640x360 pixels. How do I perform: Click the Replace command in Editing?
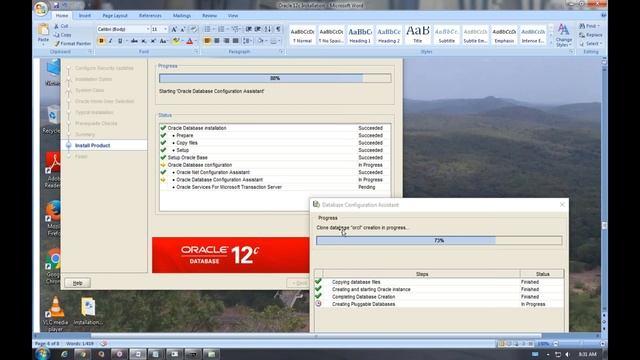tap(591, 35)
